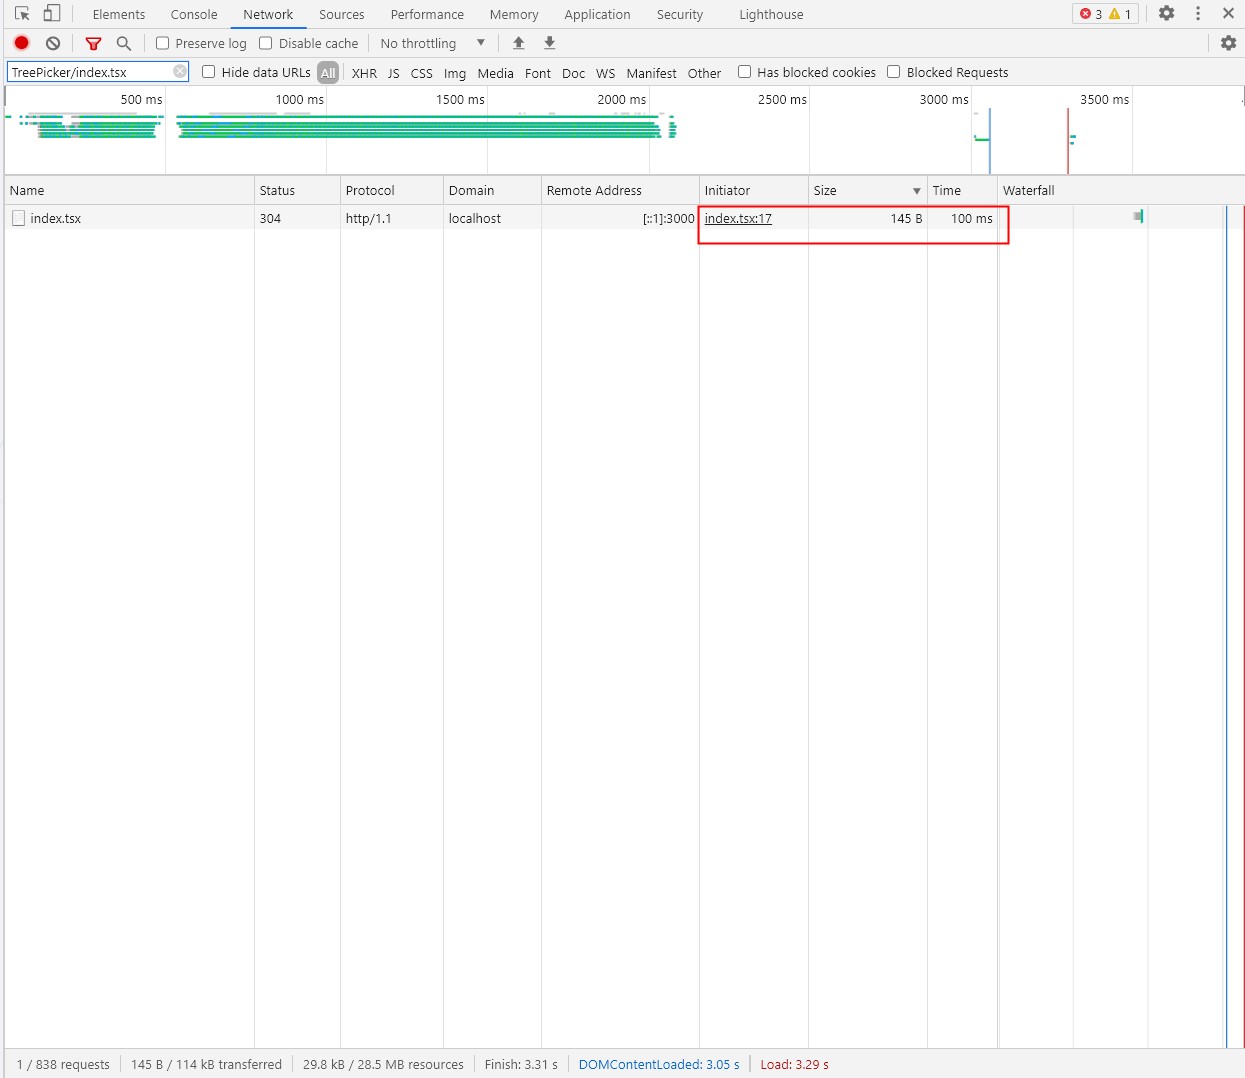Enable Disable cache checkbox

(266, 43)
